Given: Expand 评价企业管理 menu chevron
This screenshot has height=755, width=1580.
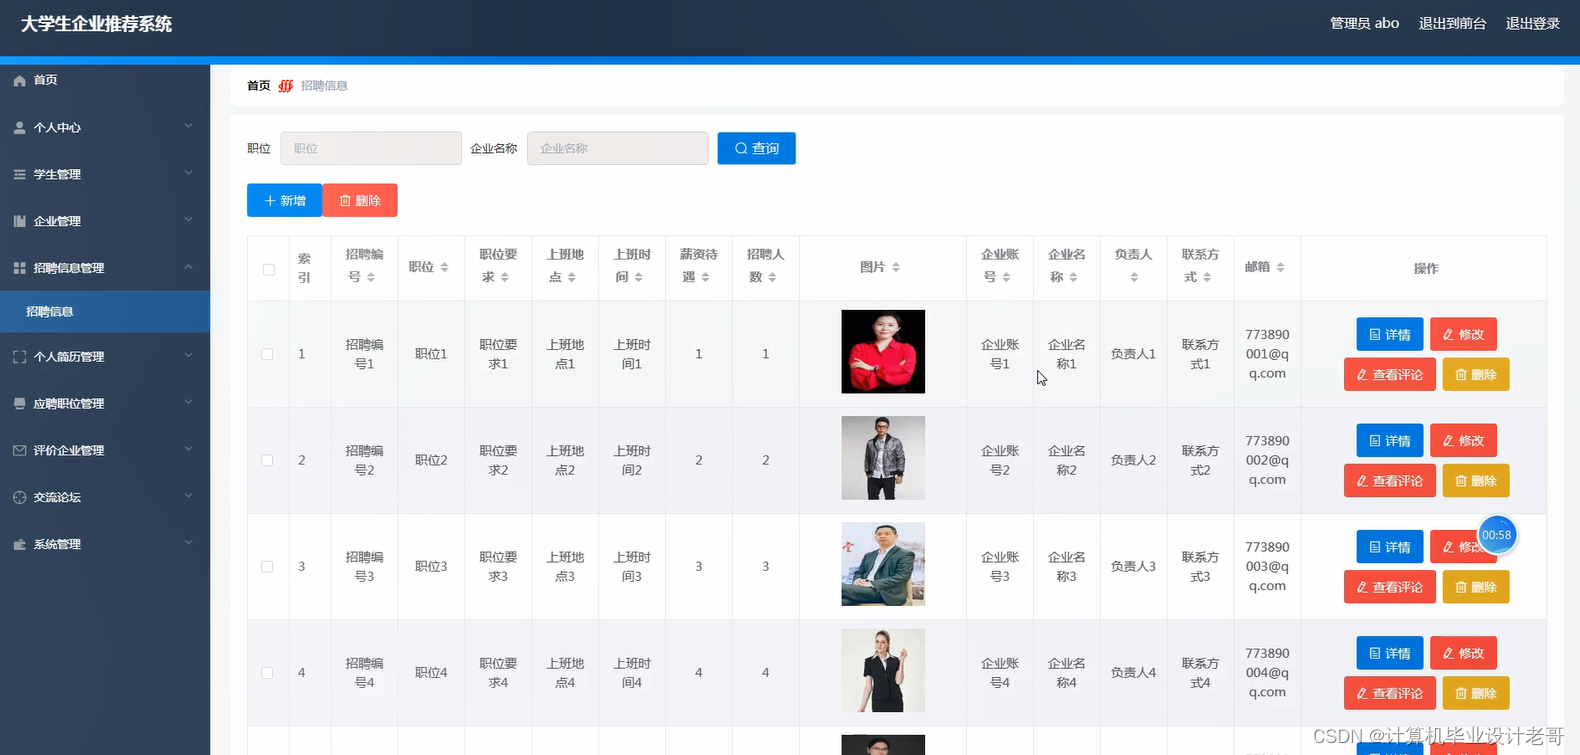Looking at the screenshot, I should (188, 449).
